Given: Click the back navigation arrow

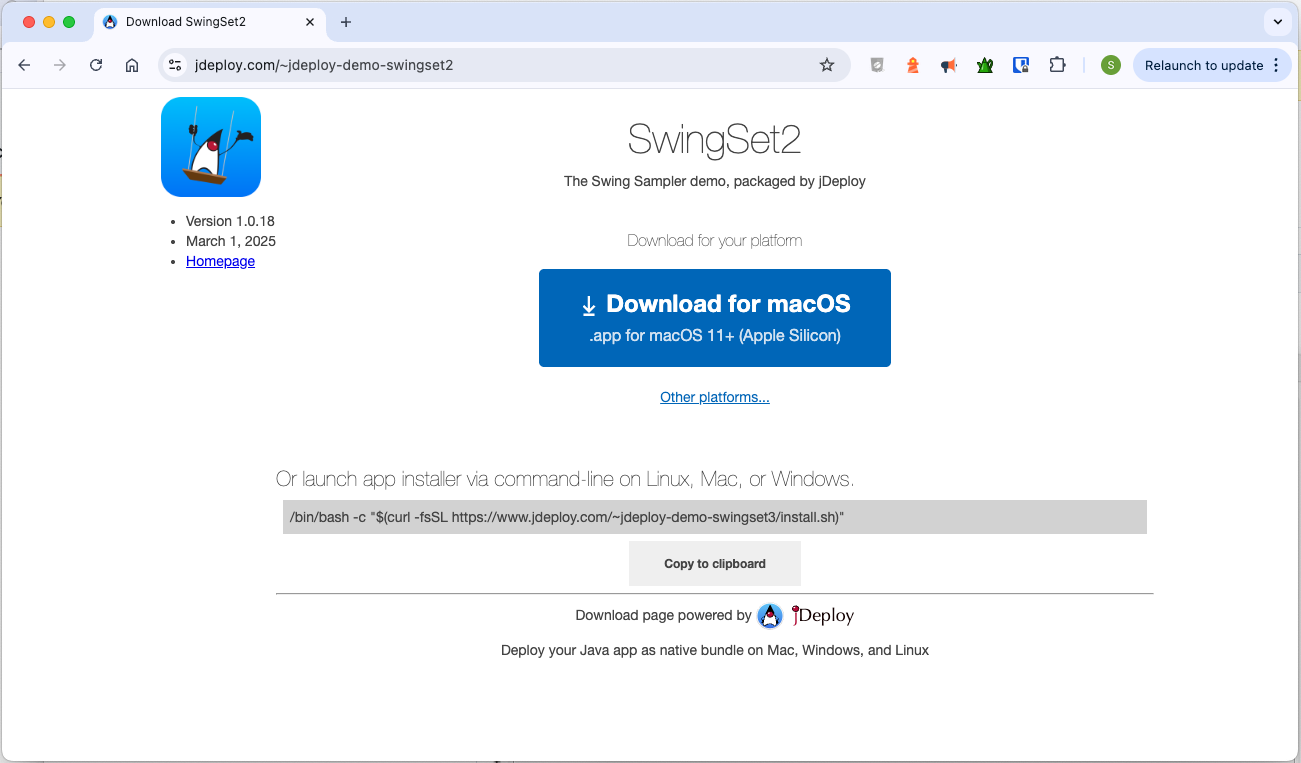Looking at the screenshot, I should coord(24,65).
